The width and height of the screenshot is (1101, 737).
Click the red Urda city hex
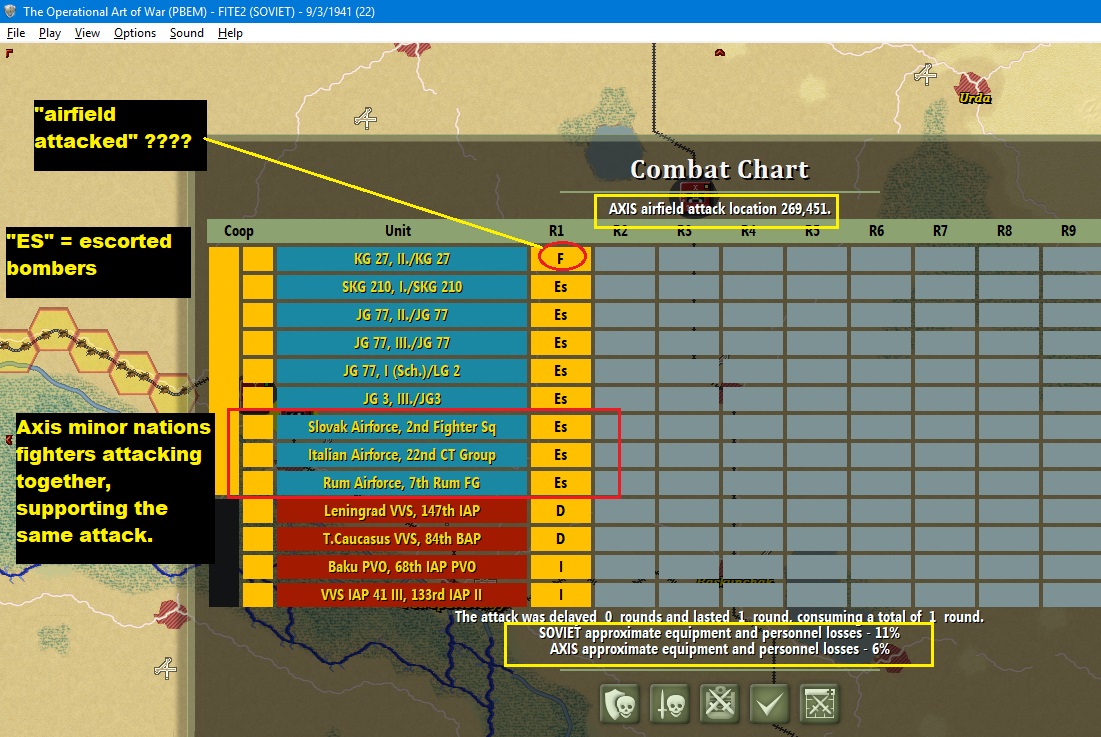point(973,86)
